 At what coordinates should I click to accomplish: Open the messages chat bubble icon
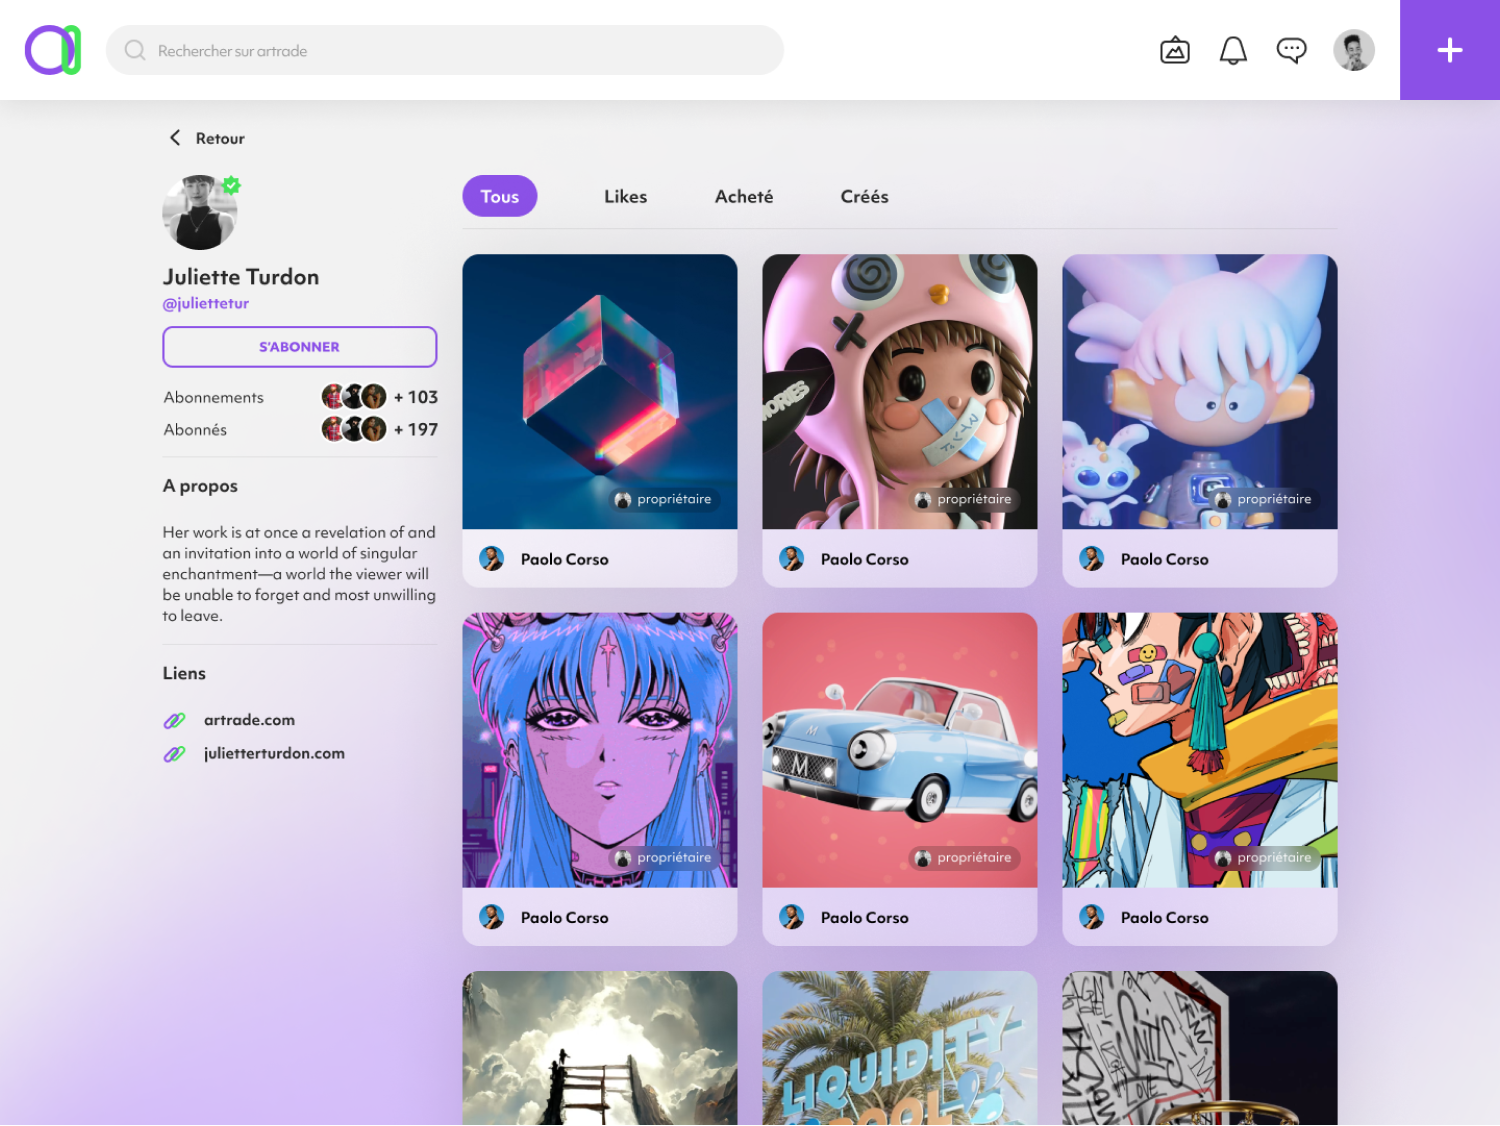[x=1291, y=50]
